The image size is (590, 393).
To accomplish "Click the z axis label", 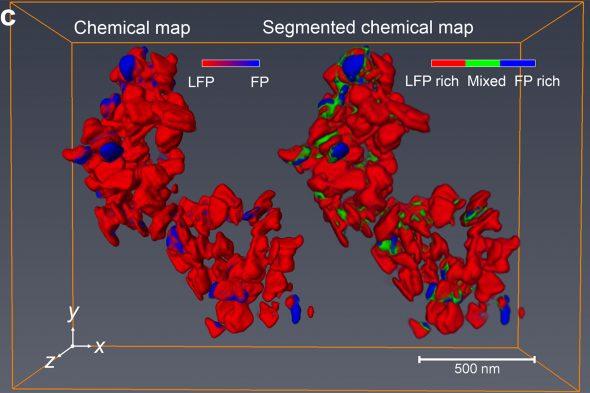I will point(50,361).
